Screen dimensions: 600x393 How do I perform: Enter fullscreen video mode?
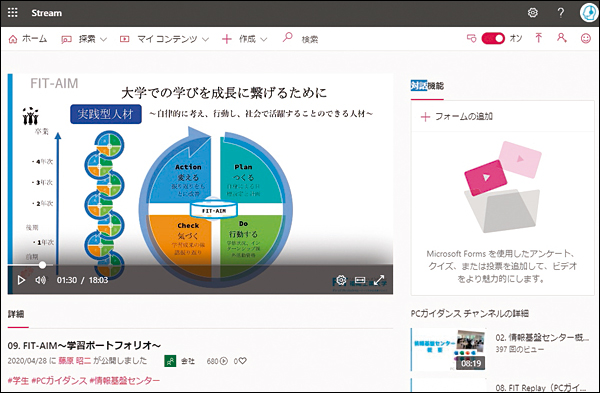379,280
